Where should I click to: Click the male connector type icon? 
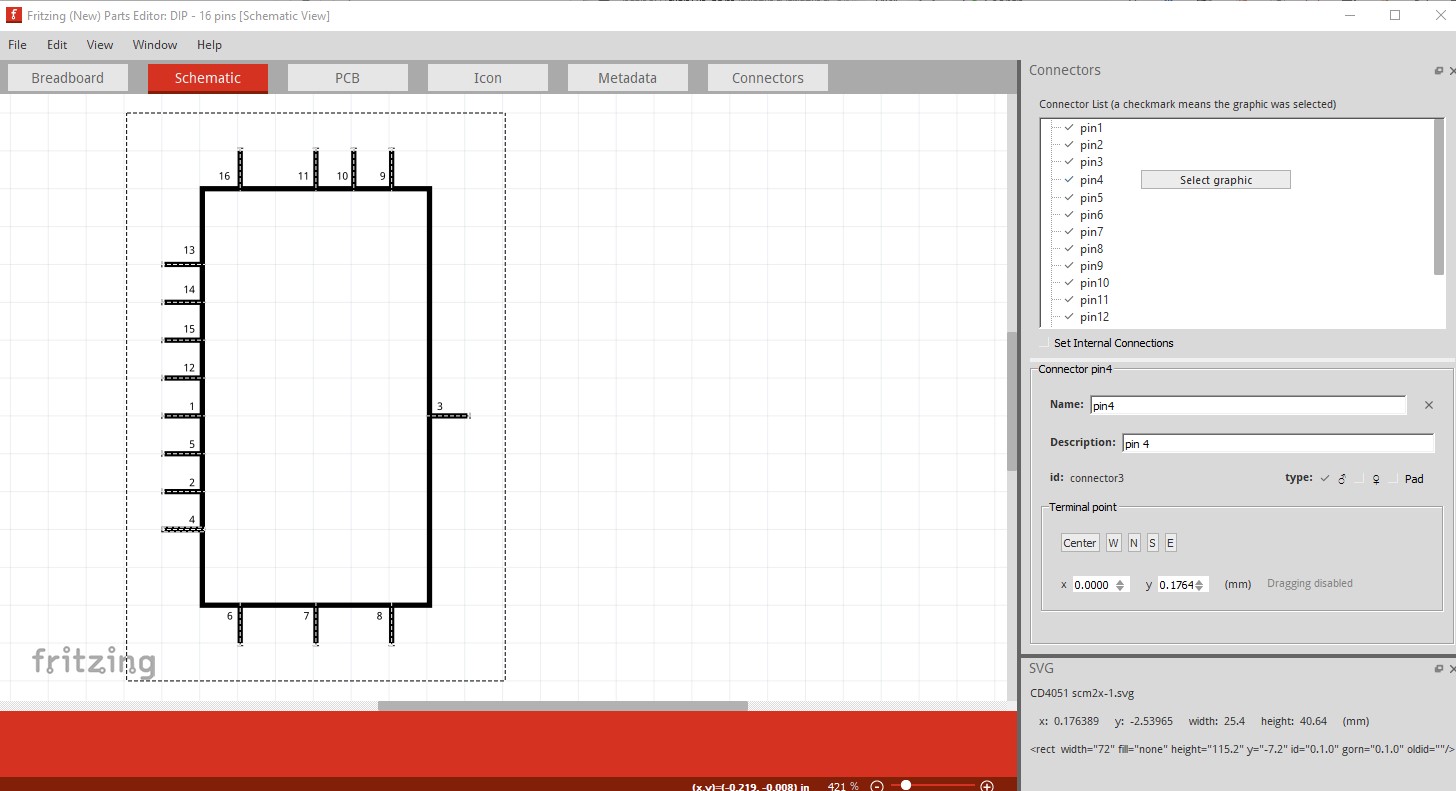tap(1342, 478)
